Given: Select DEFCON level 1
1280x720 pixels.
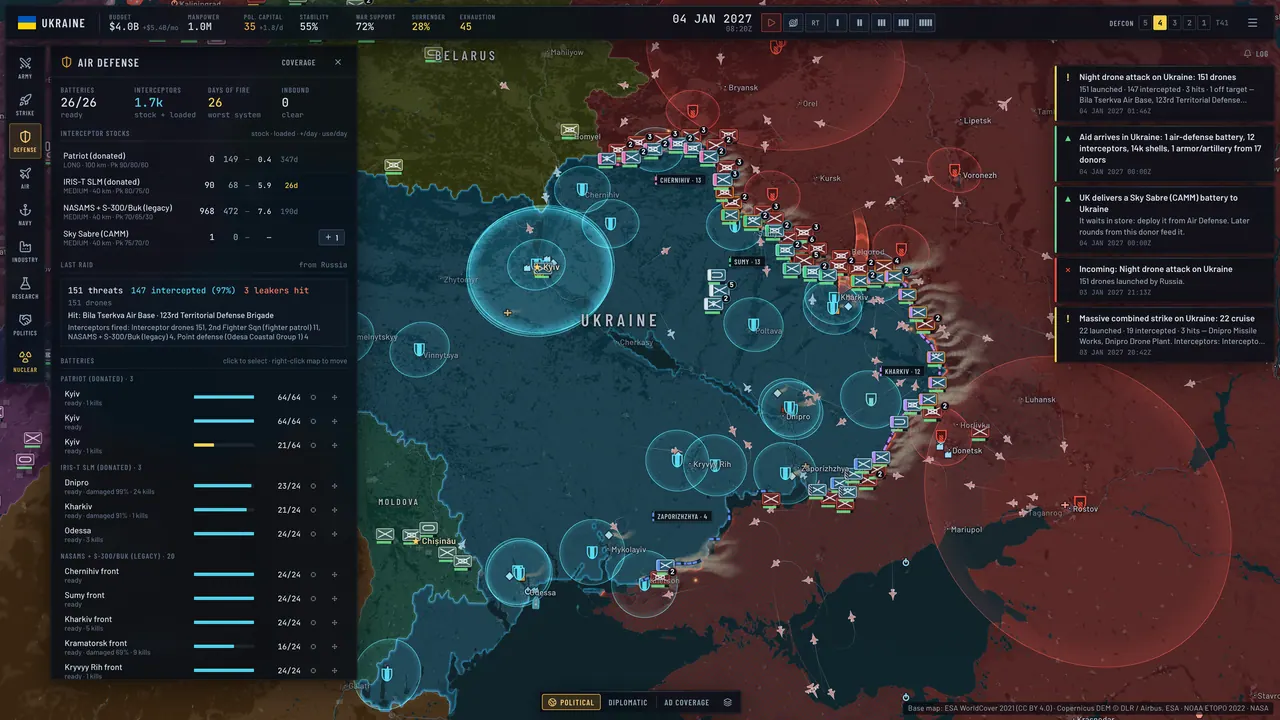Looking at the screenshot, I should coord(1204,23).
